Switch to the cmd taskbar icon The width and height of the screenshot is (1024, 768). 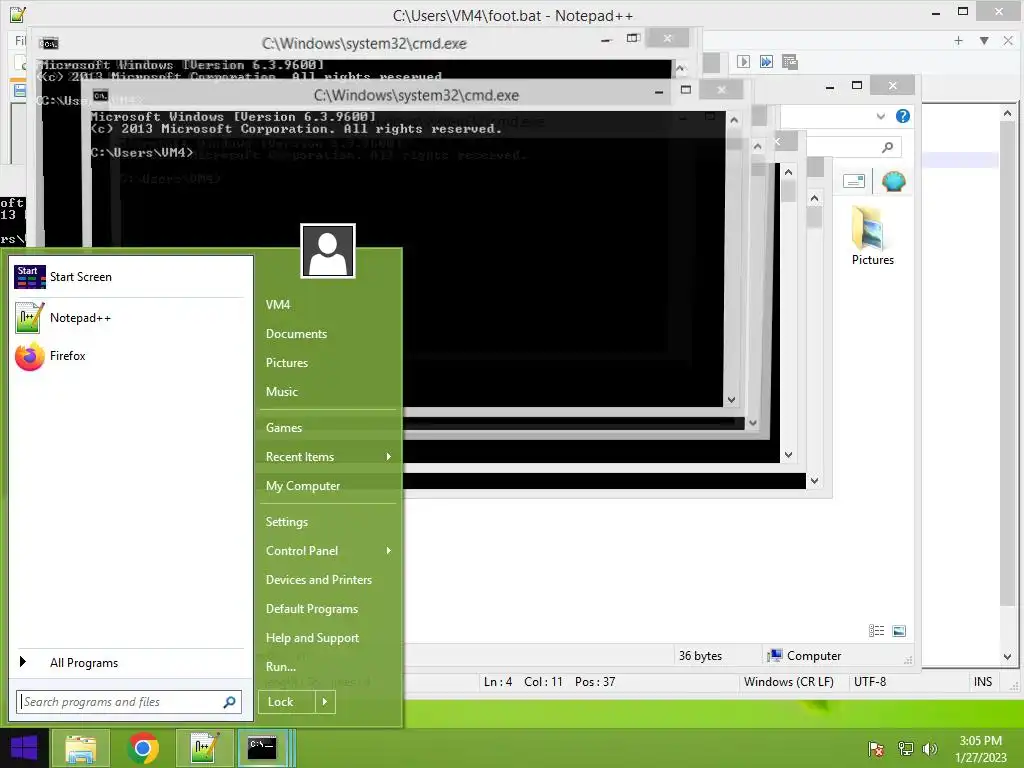[263, 748]
